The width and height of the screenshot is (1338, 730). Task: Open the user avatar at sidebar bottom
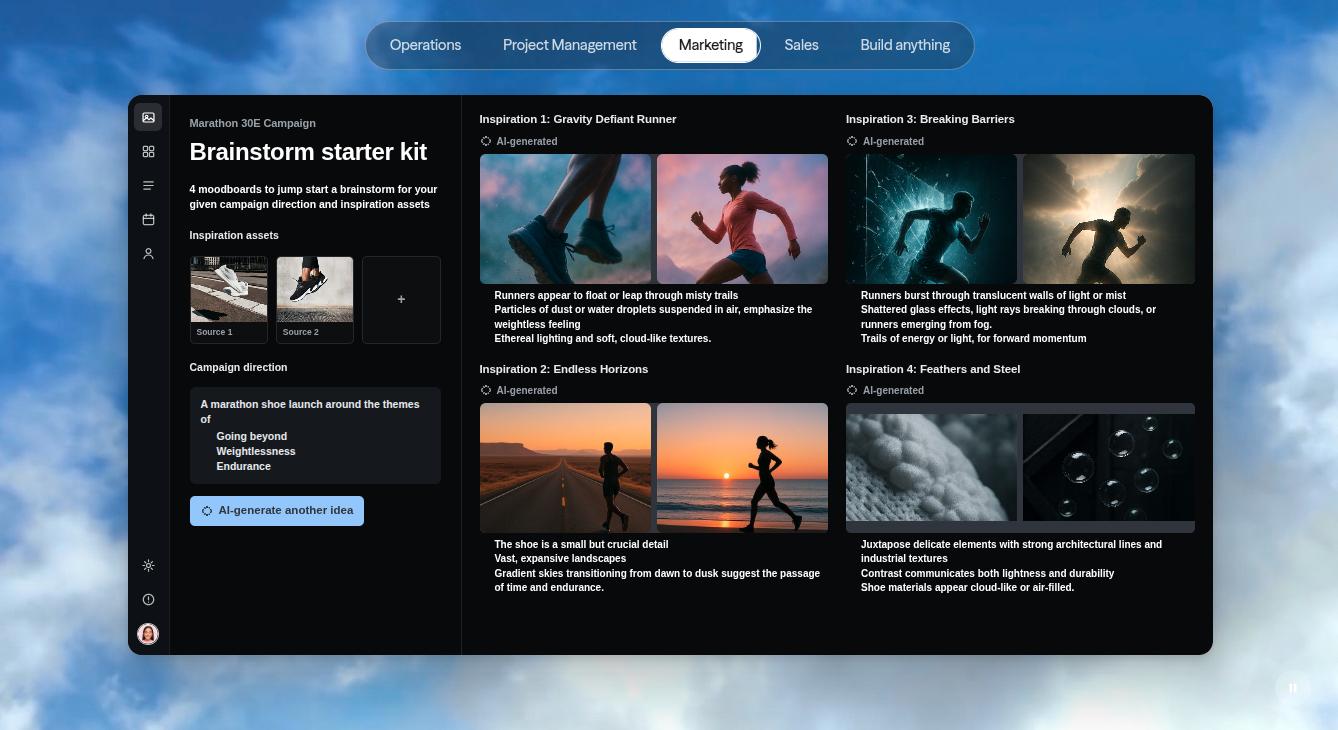148,634
